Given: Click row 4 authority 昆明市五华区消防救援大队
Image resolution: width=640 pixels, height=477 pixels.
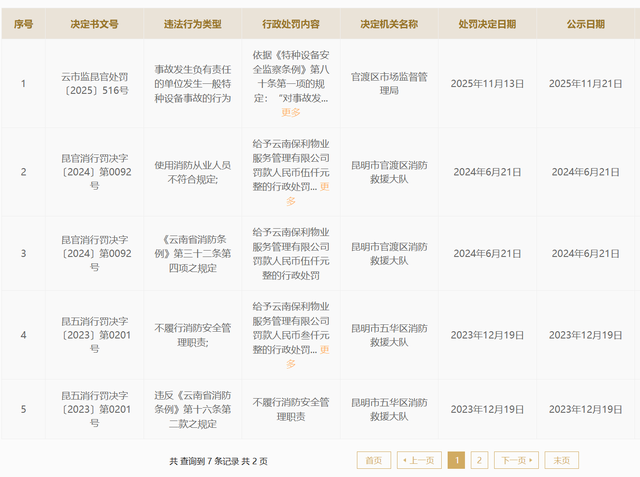Looking at the screenshot, I should click(x=389, y=335).
